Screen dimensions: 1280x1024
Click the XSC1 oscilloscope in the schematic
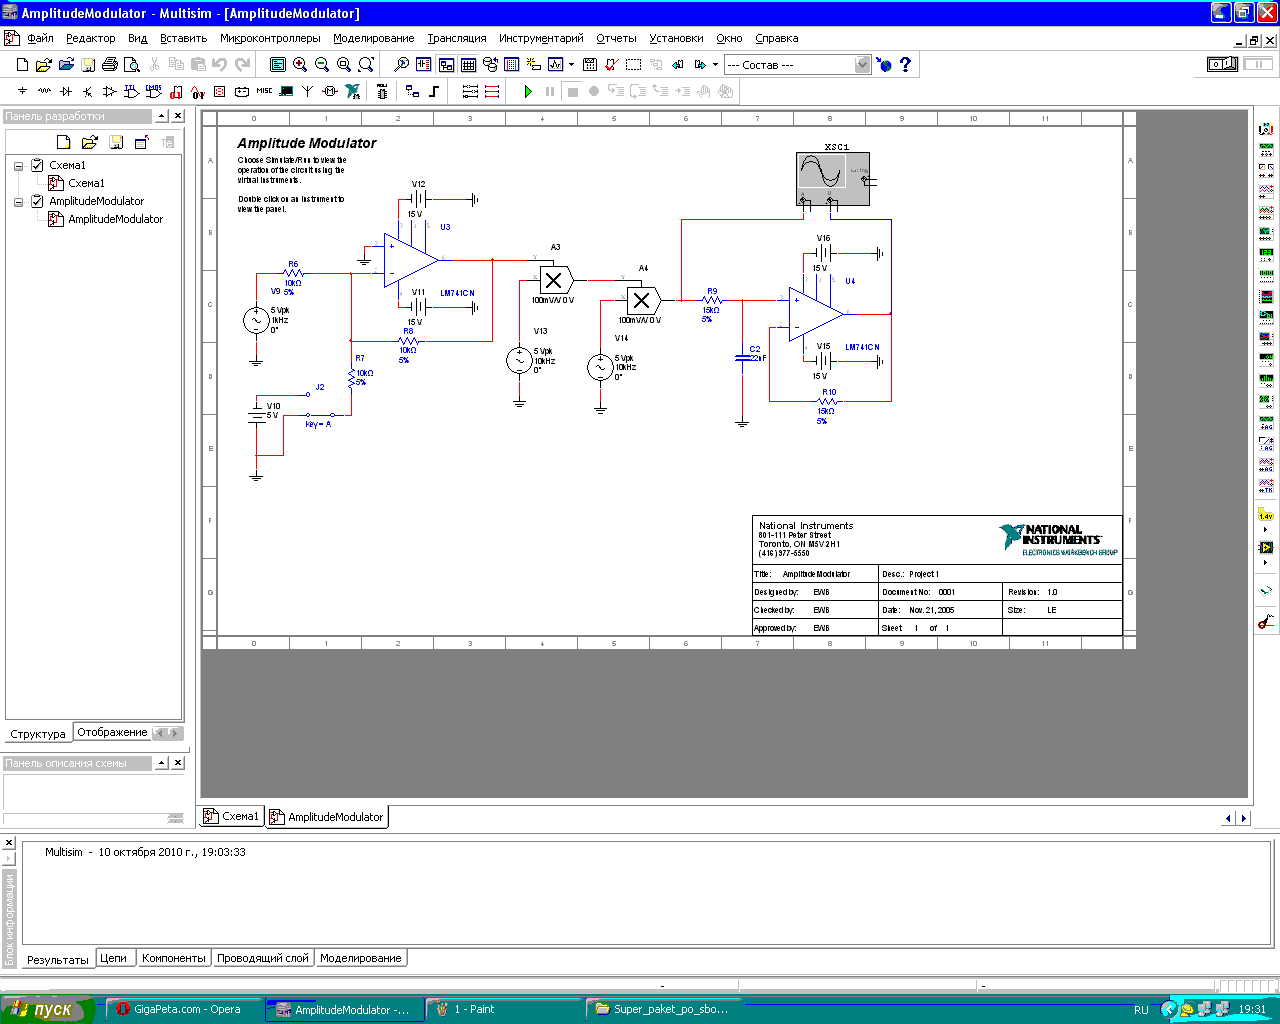833,178
